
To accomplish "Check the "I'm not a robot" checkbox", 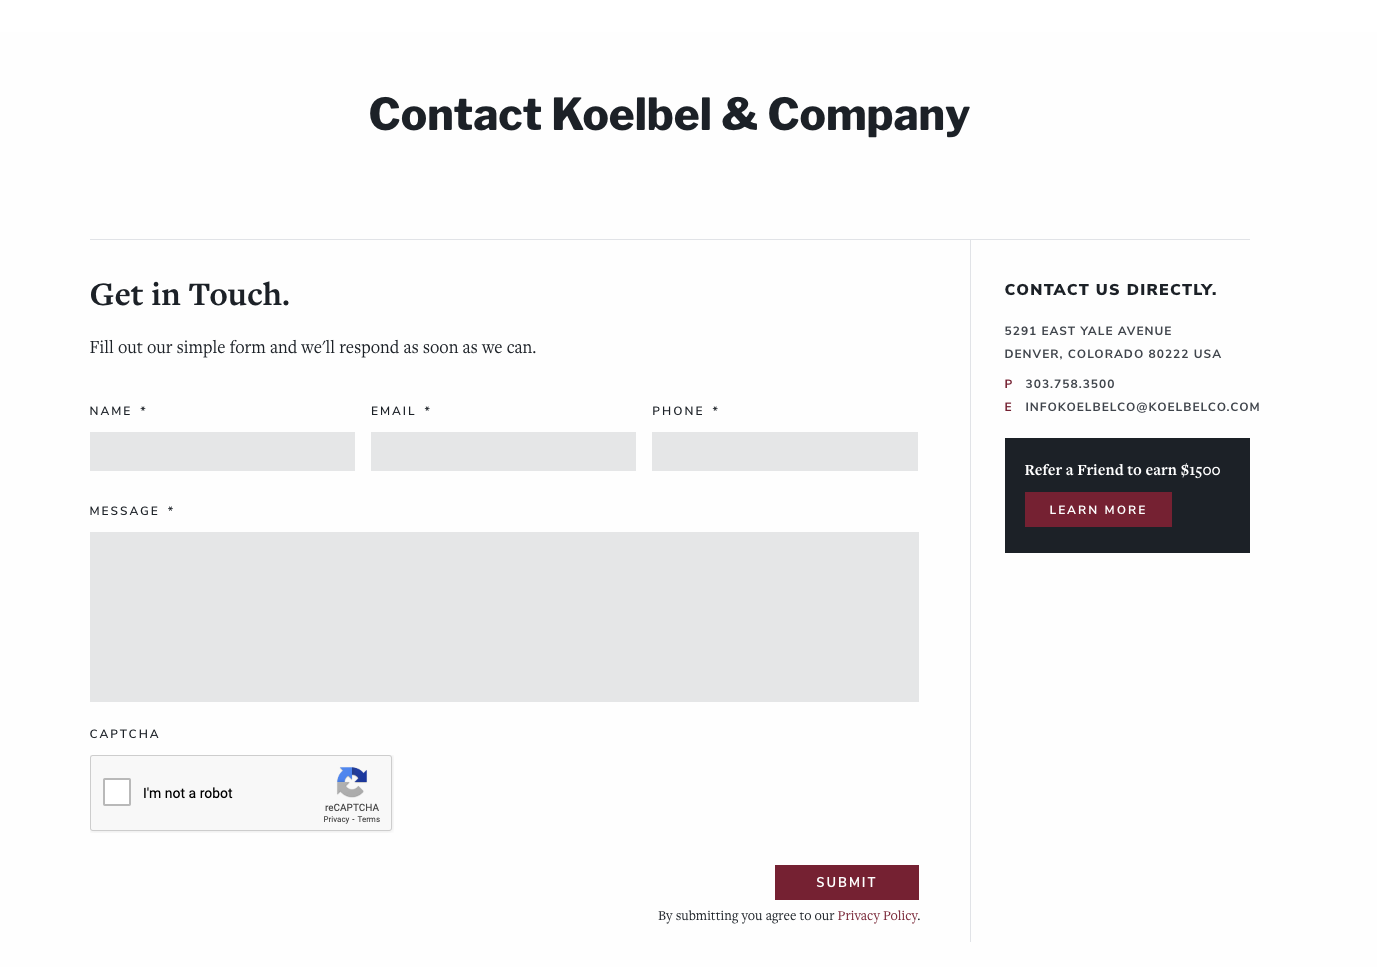I will 117,792.
